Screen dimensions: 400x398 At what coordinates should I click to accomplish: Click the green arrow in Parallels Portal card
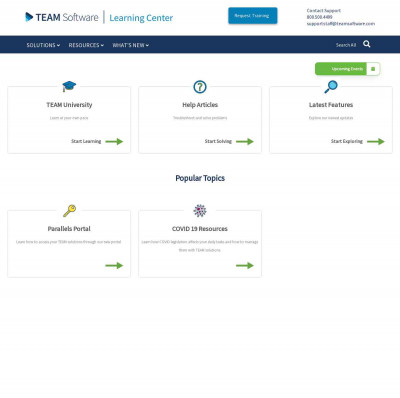114,266
